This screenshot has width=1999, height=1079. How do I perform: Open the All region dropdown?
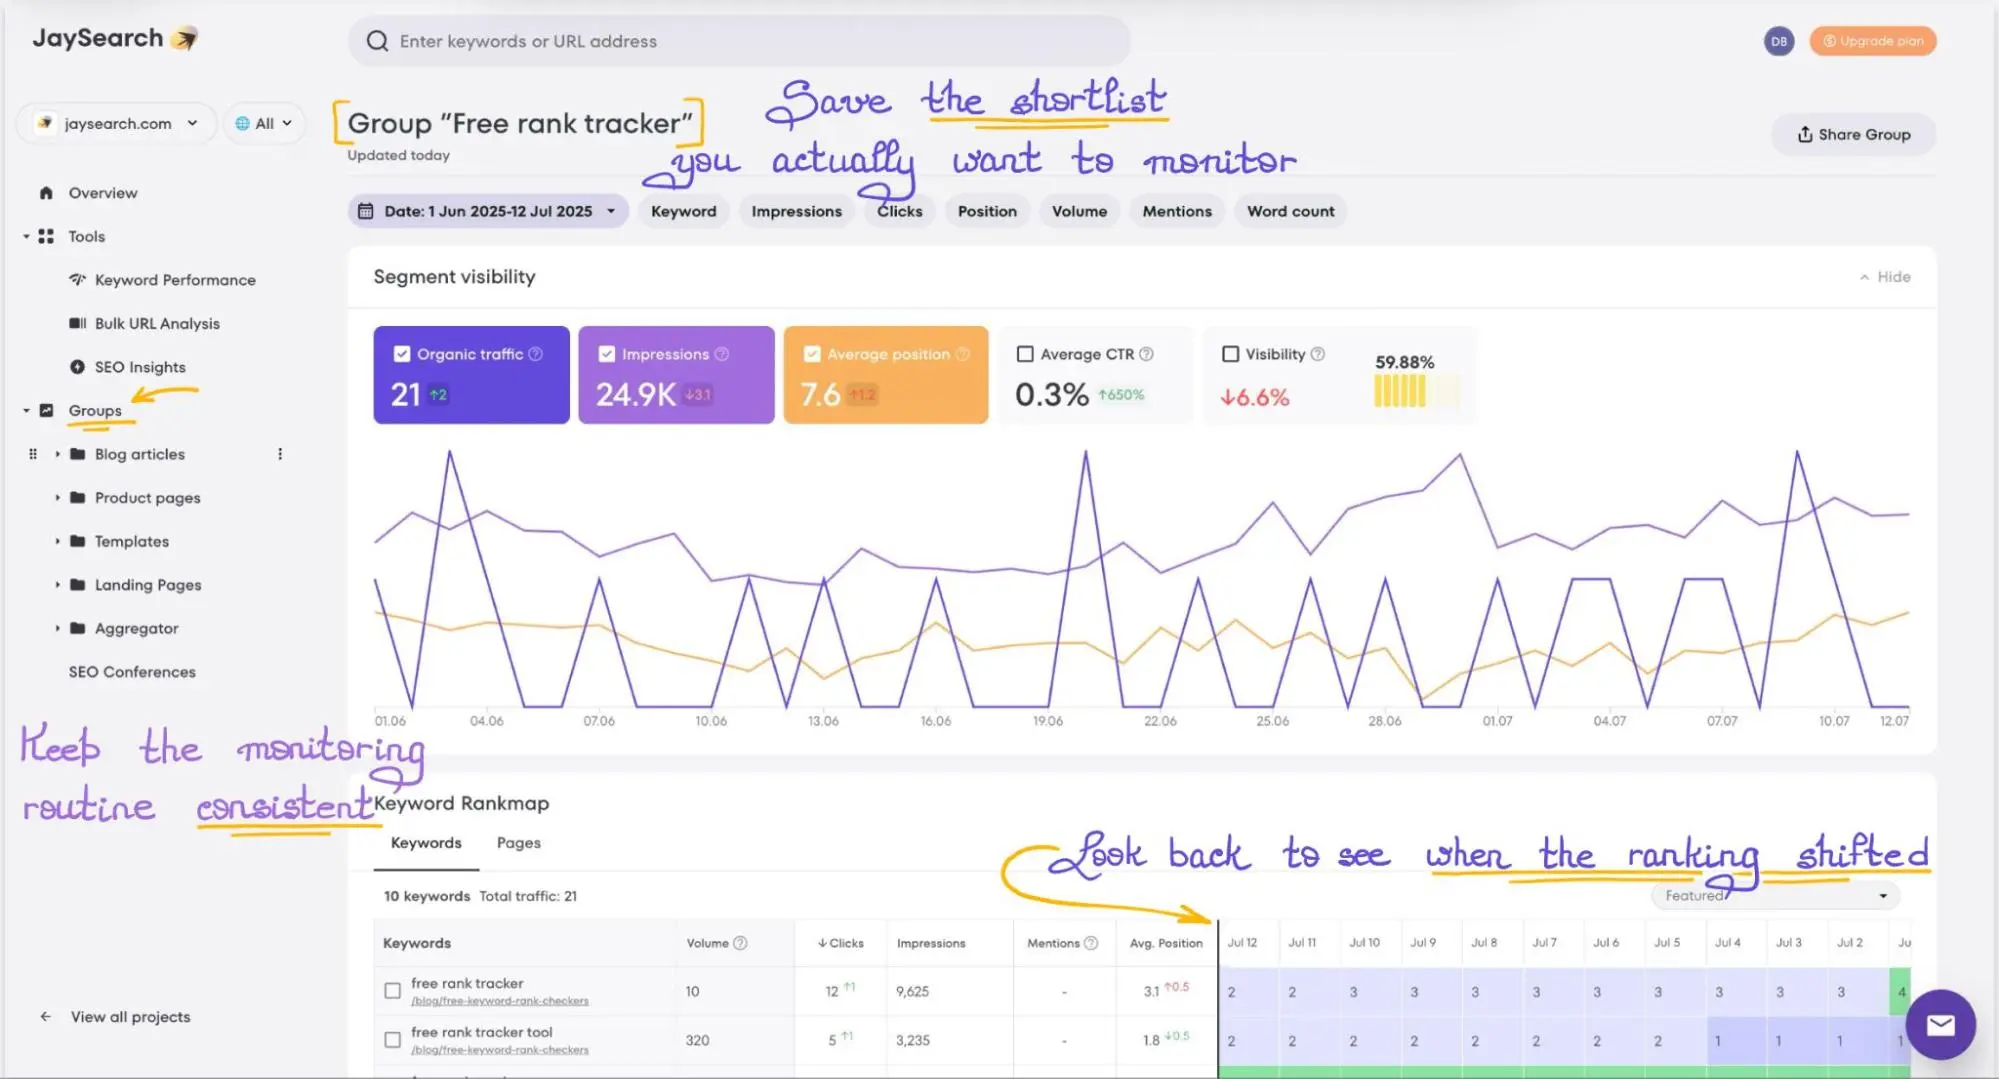[264, 123]
